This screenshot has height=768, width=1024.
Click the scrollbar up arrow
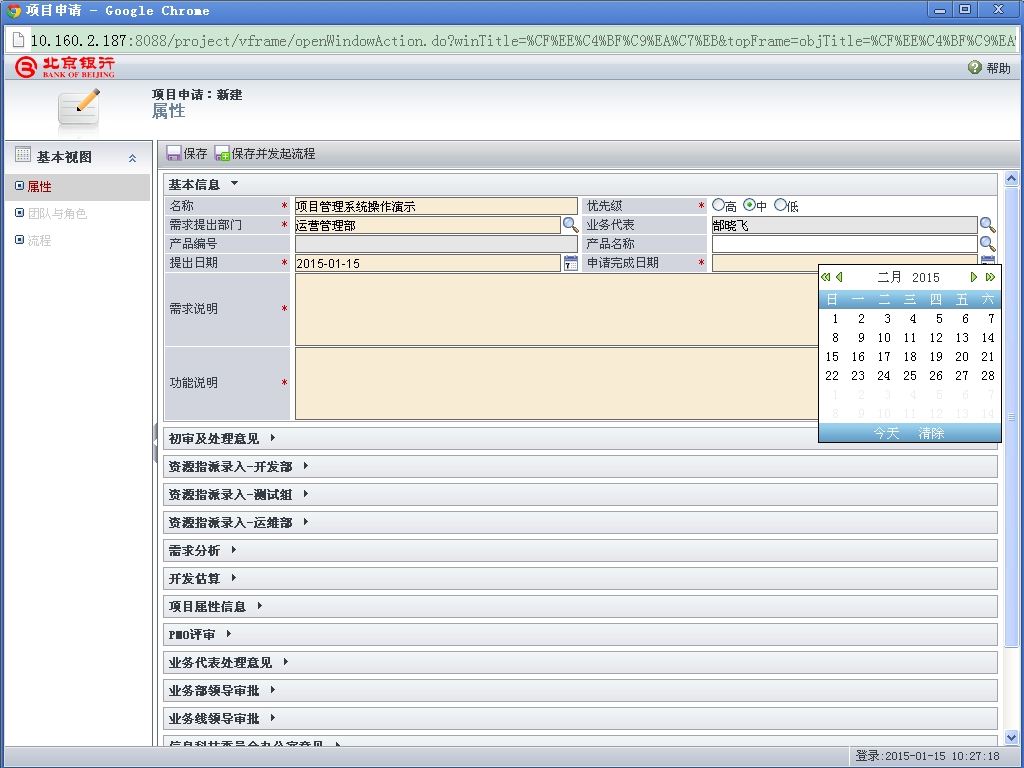point(1011,178)
